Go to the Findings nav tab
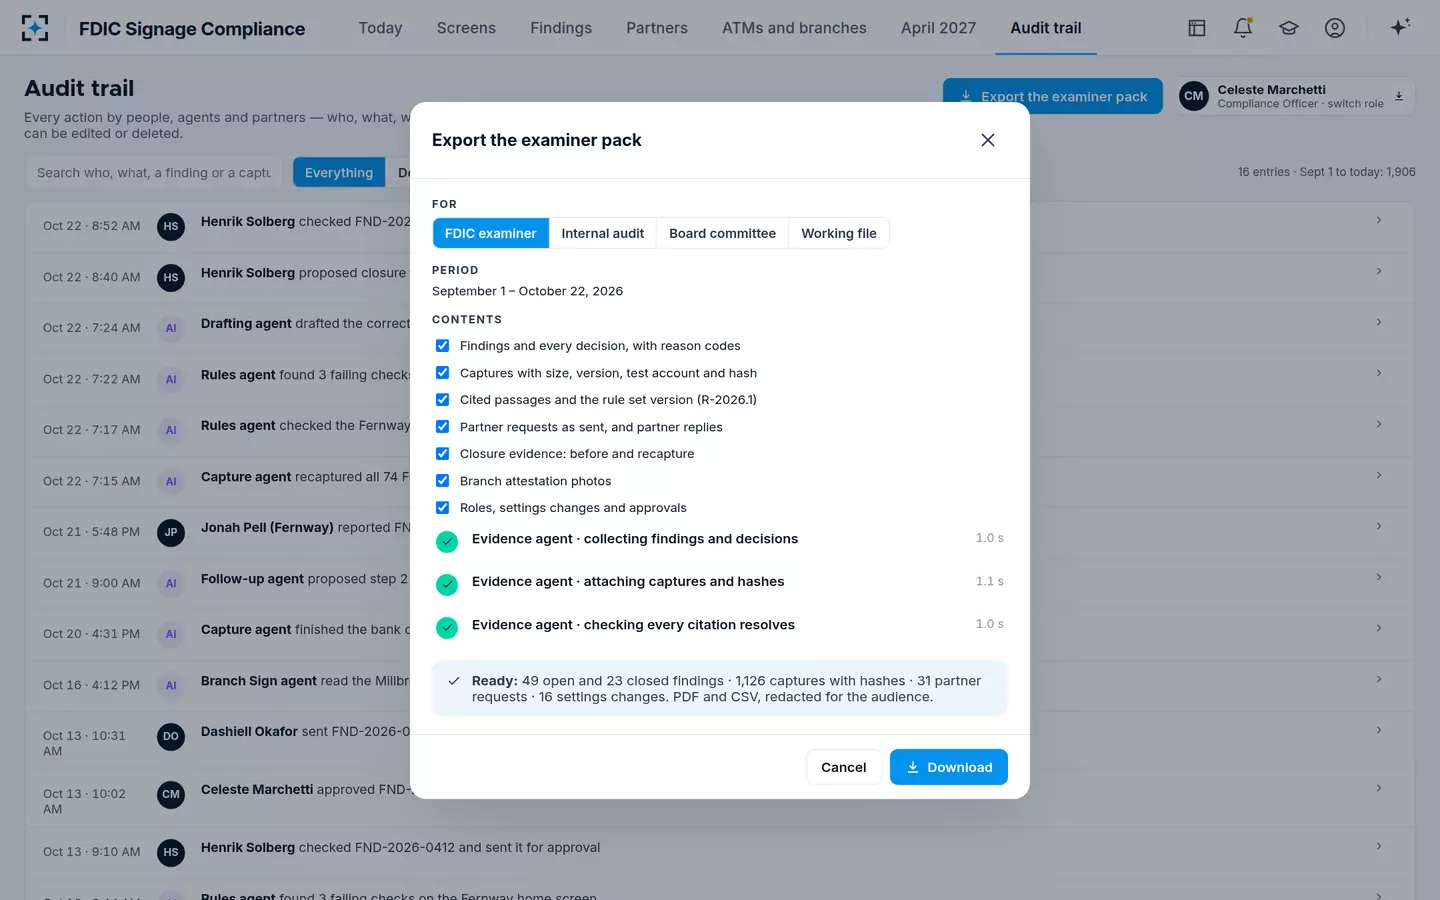This screenshot has height=900, width=1440. pos(561,28)
